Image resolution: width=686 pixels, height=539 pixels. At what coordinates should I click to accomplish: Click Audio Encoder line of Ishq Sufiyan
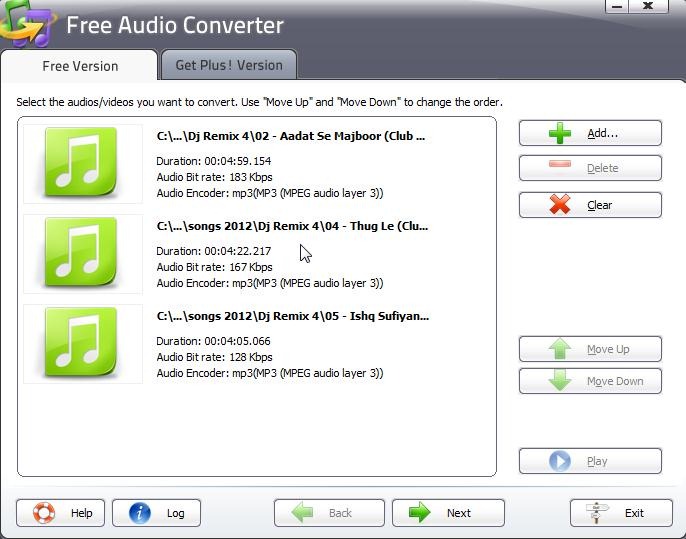270,373
